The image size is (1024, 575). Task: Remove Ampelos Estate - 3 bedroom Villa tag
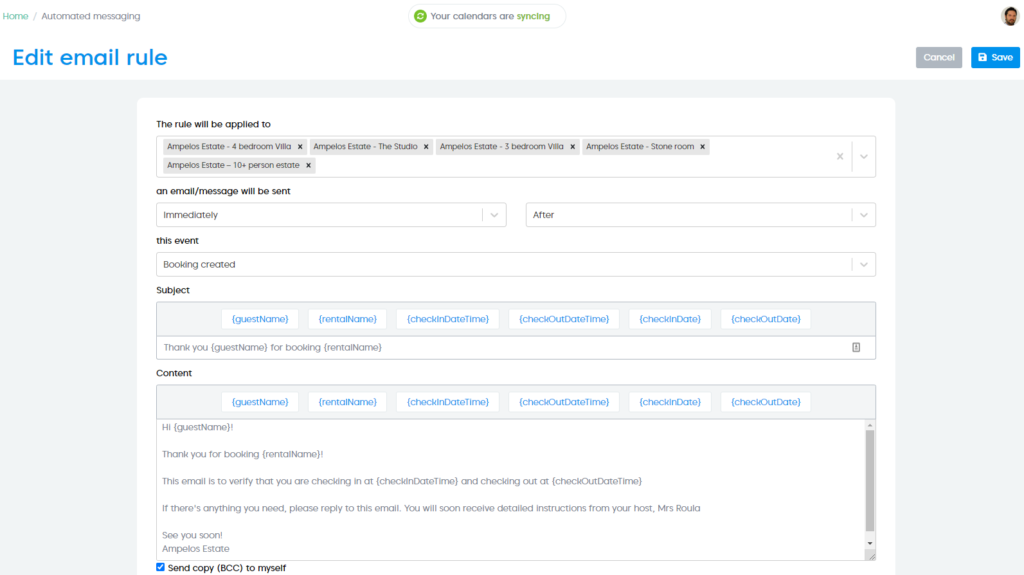[572, 147]
